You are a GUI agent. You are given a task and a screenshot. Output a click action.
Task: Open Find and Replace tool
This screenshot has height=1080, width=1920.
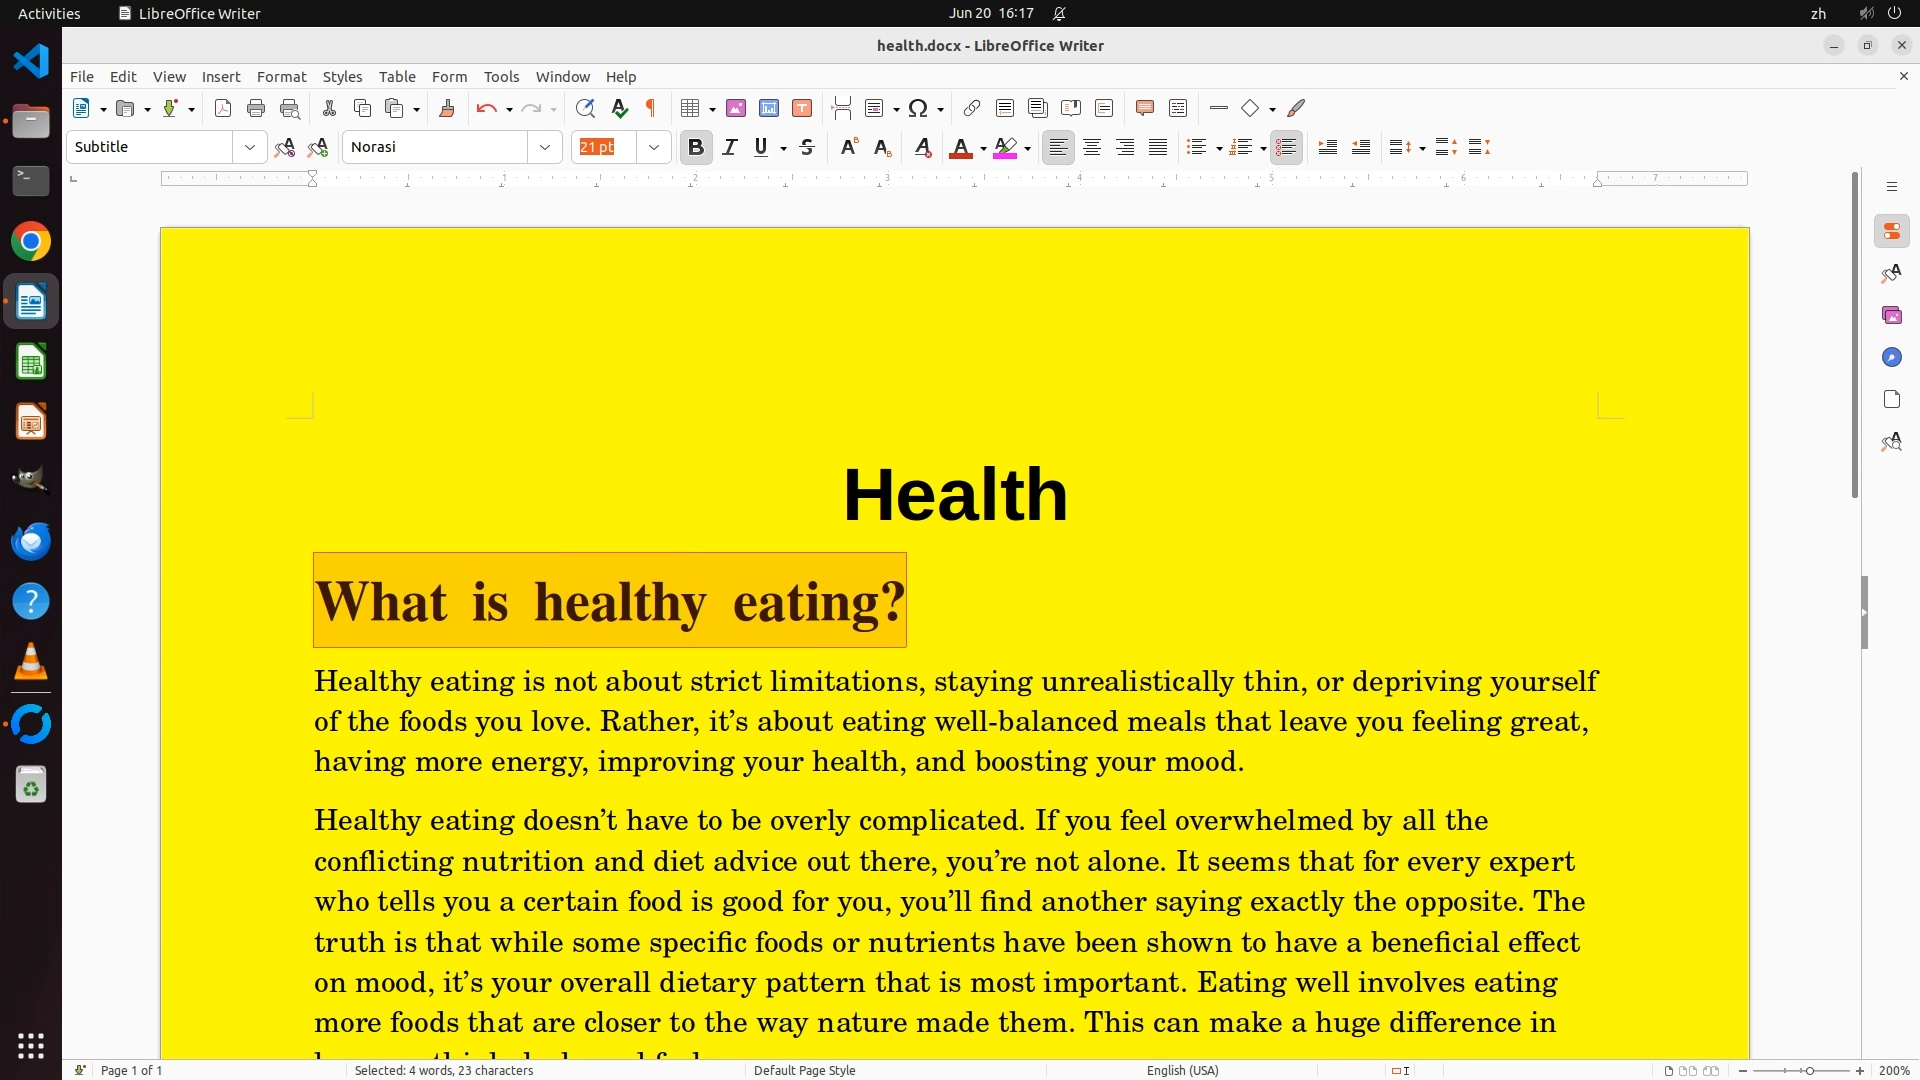585,108
